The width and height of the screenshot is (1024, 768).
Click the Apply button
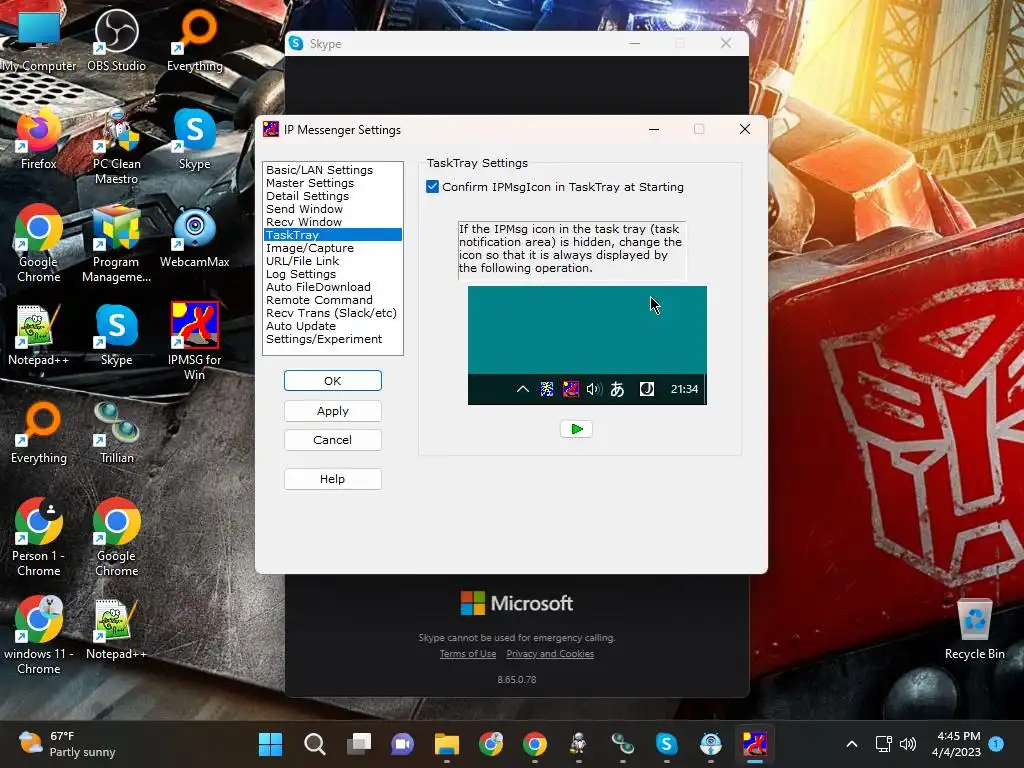pos(332,411)
